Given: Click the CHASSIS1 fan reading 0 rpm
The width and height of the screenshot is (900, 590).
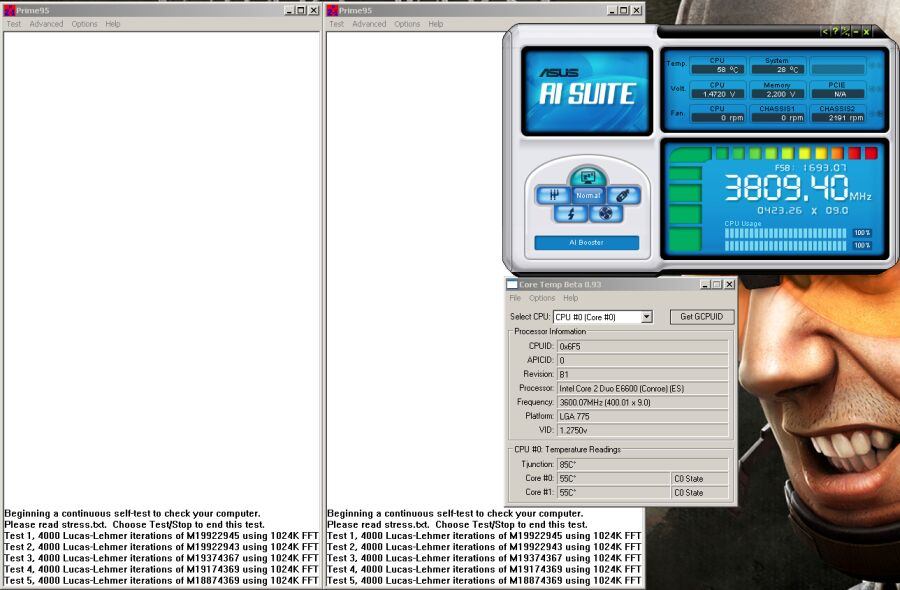Looking at the screenshot, I should [777, 117].
